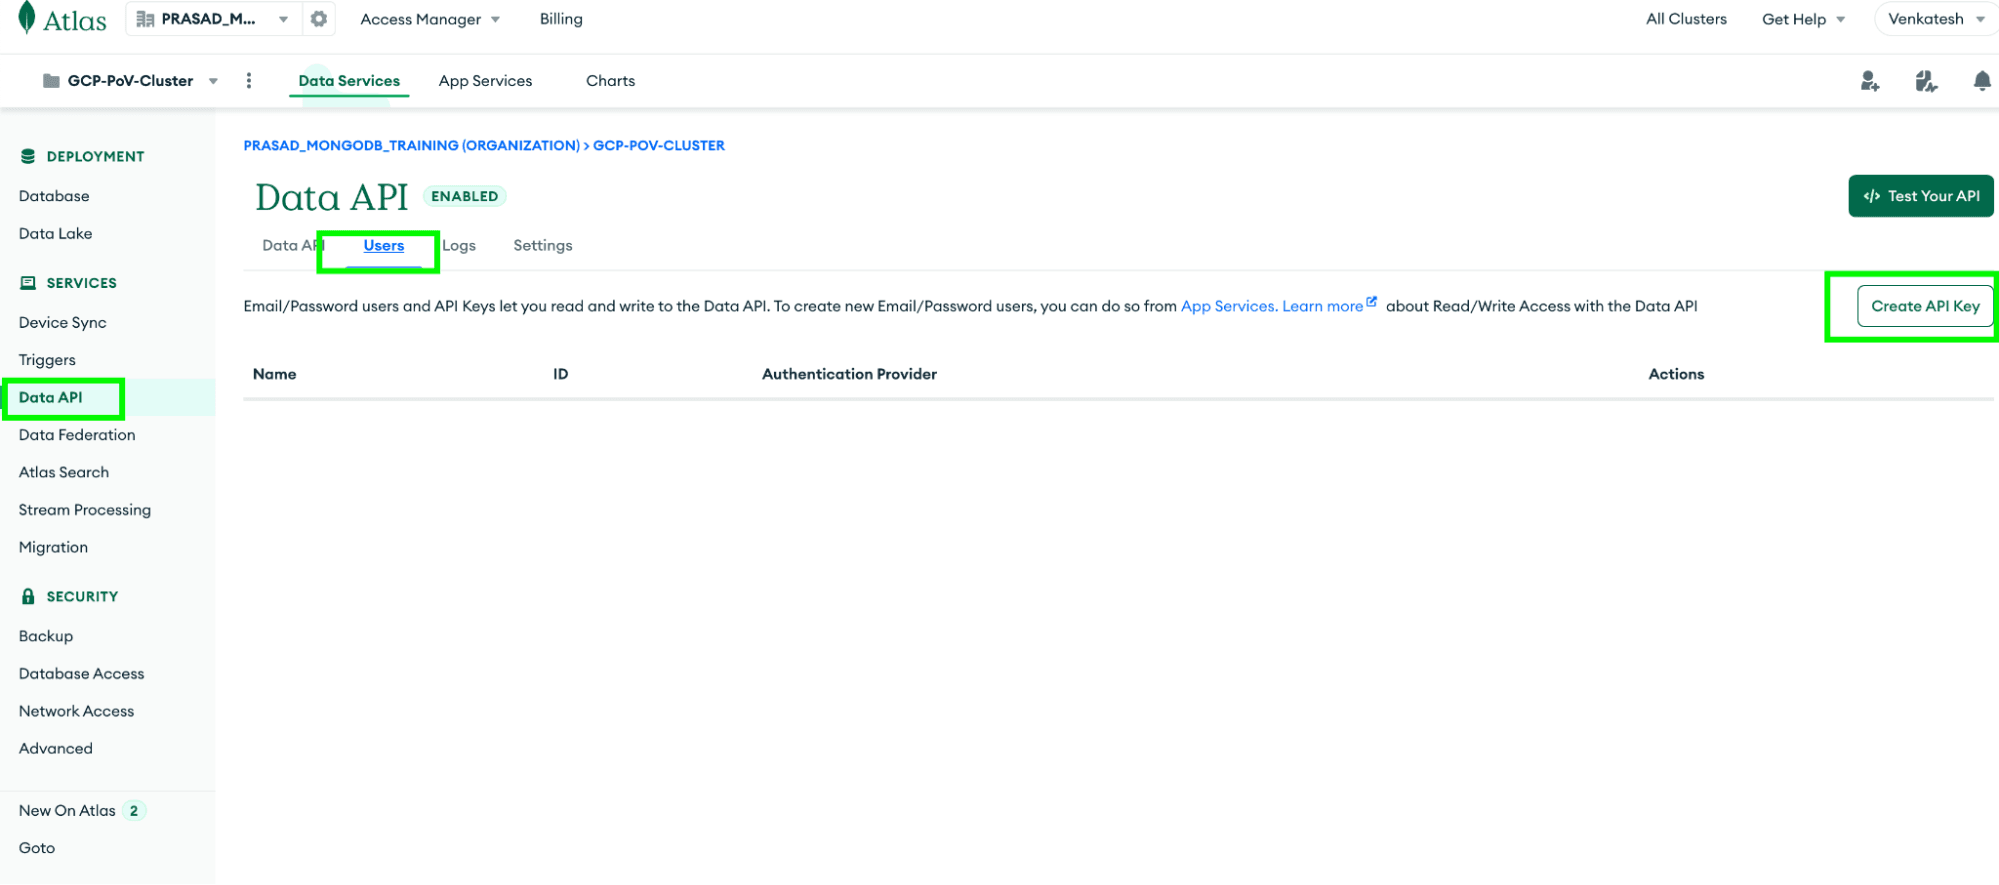This screenshot has height=885, width=1999.
Task: Open New On Atlas in the sidebar
Action: point(67,810)
